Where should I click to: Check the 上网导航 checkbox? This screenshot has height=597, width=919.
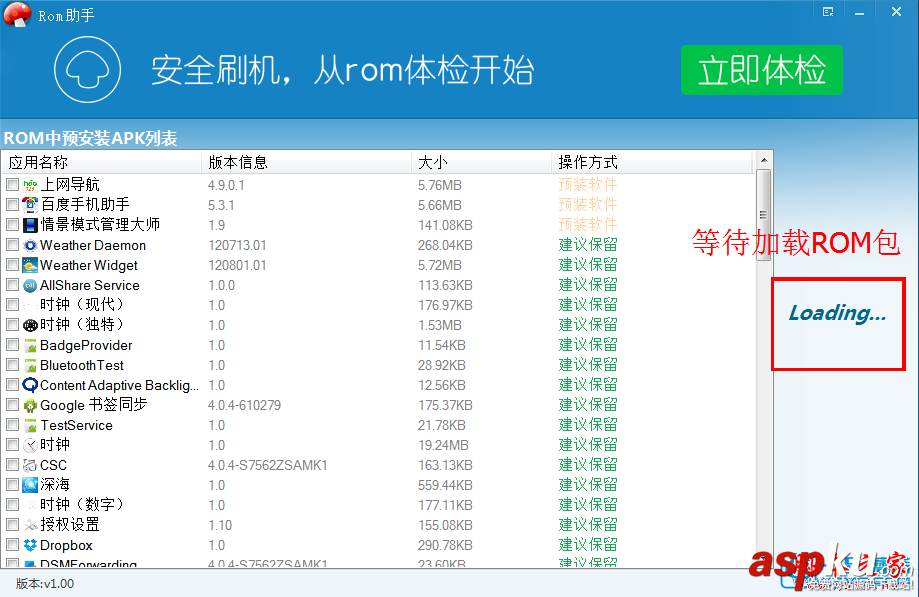pos(11,184)
